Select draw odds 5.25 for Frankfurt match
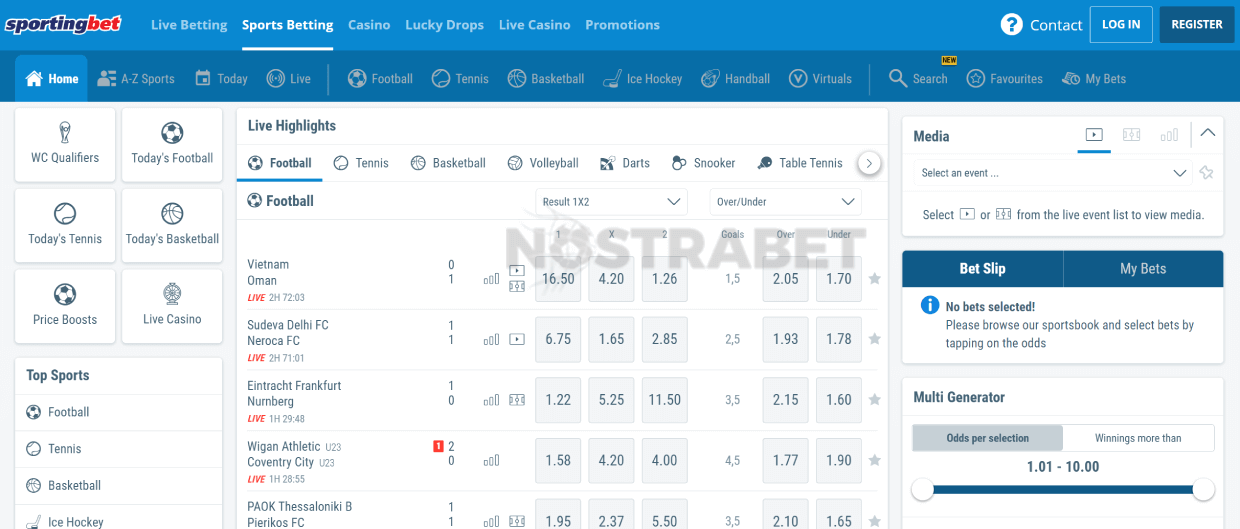 click(x=611, y=400)
